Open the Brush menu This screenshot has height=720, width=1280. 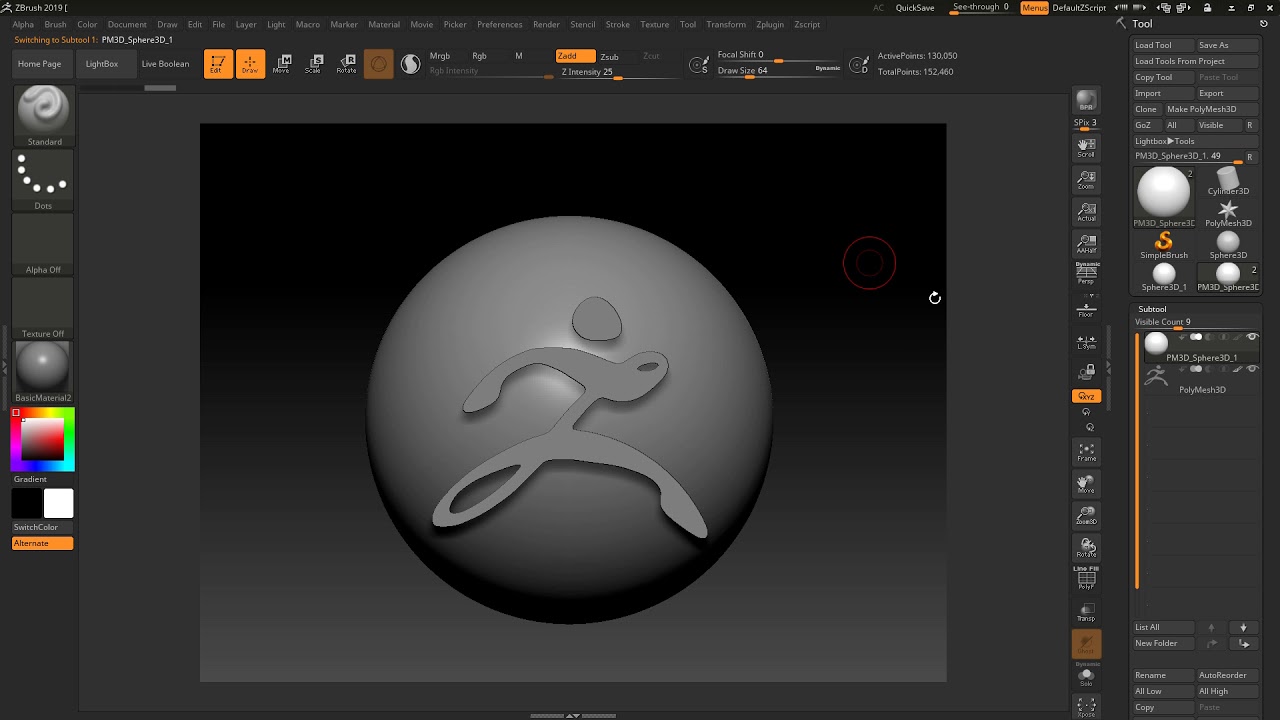(55, 24)
